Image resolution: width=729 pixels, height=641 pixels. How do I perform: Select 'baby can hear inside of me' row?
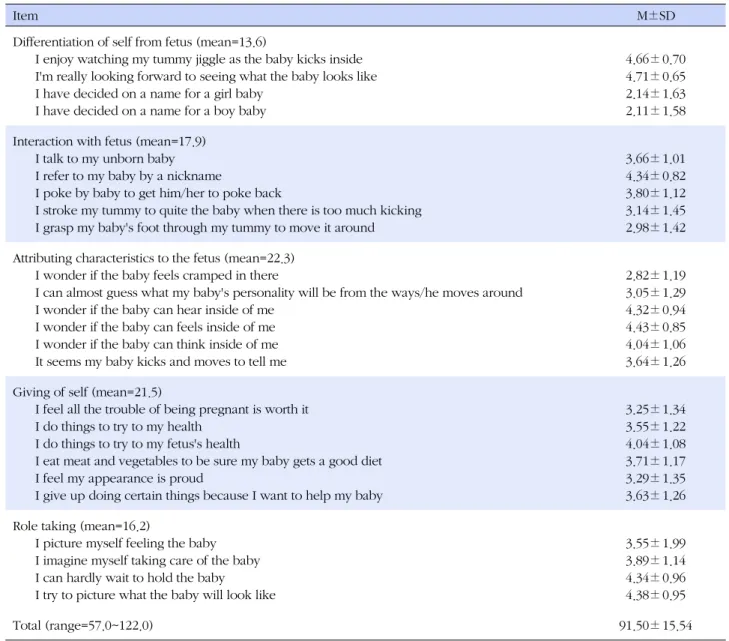click(x=155, y=310)
